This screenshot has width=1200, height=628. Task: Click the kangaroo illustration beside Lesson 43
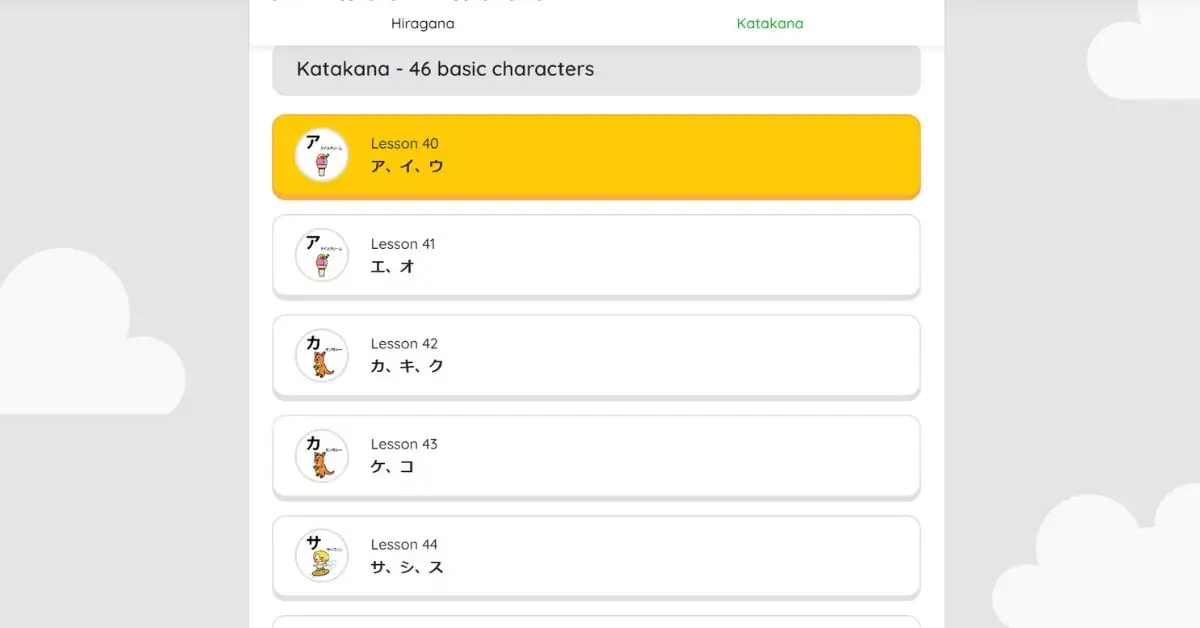[320, 456]
